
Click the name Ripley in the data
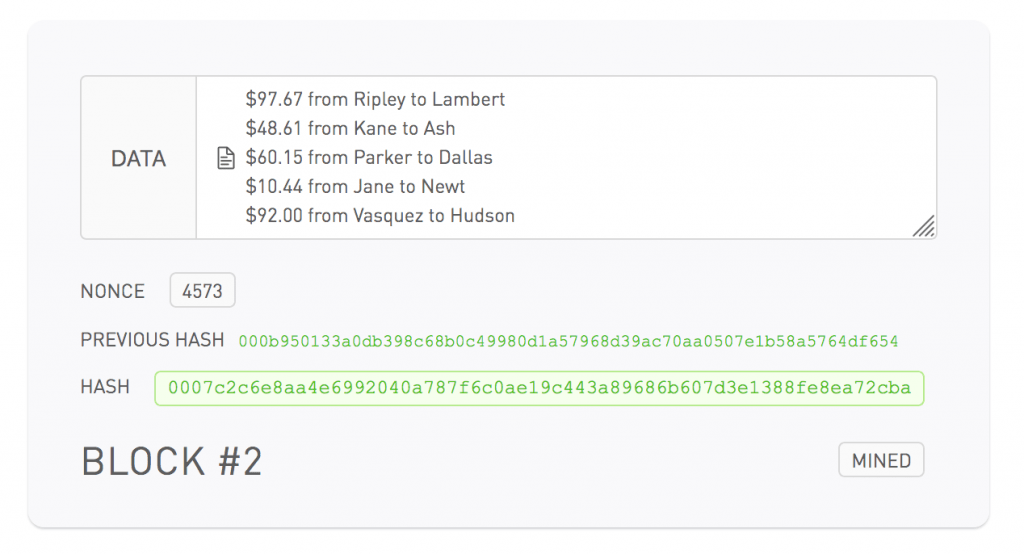click(382, 100)
